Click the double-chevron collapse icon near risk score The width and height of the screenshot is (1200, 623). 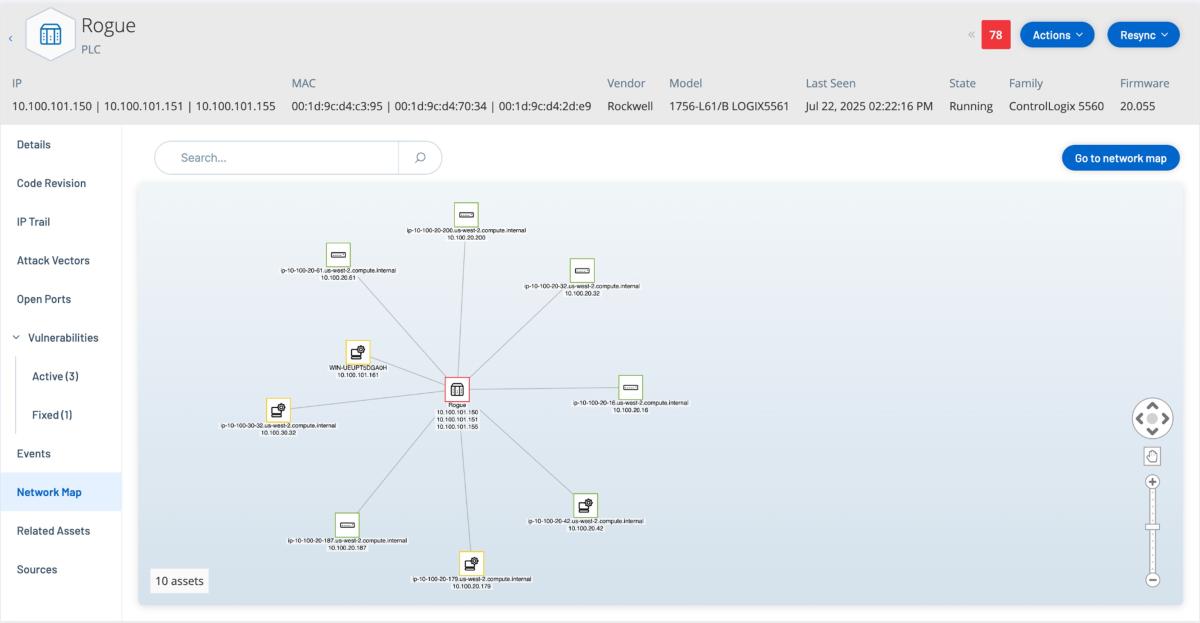click(x=970, y=35)
